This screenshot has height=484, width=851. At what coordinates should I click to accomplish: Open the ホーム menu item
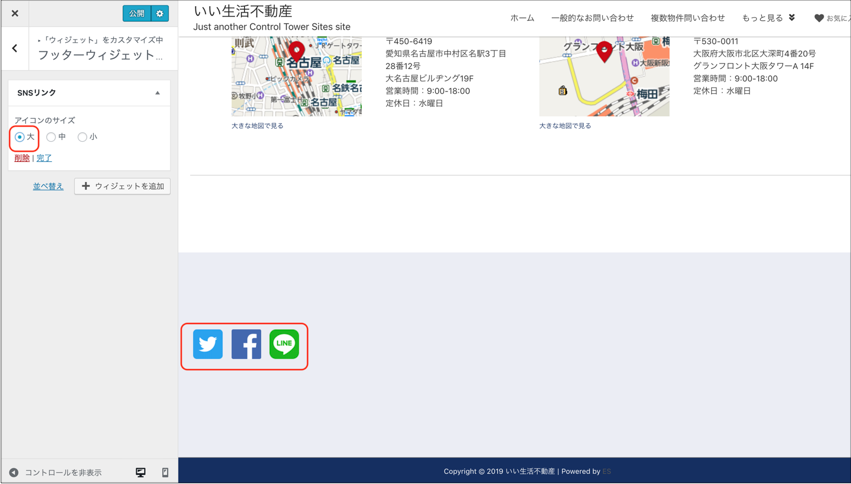(522, 18)
